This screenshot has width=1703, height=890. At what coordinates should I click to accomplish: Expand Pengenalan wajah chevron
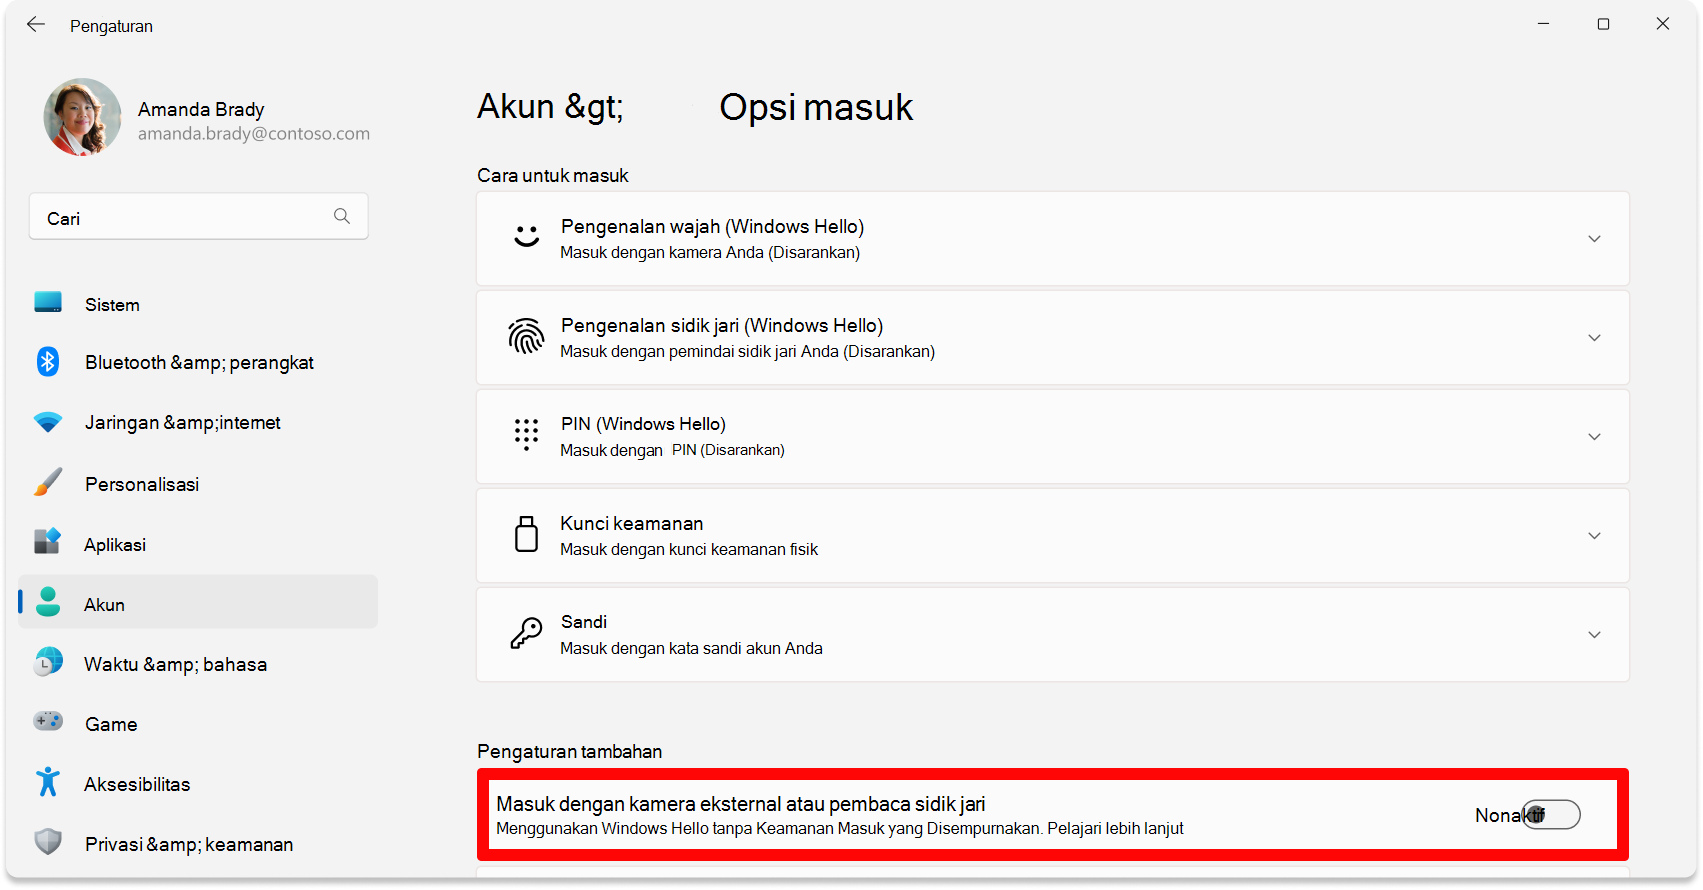[x=1594, y=239]
